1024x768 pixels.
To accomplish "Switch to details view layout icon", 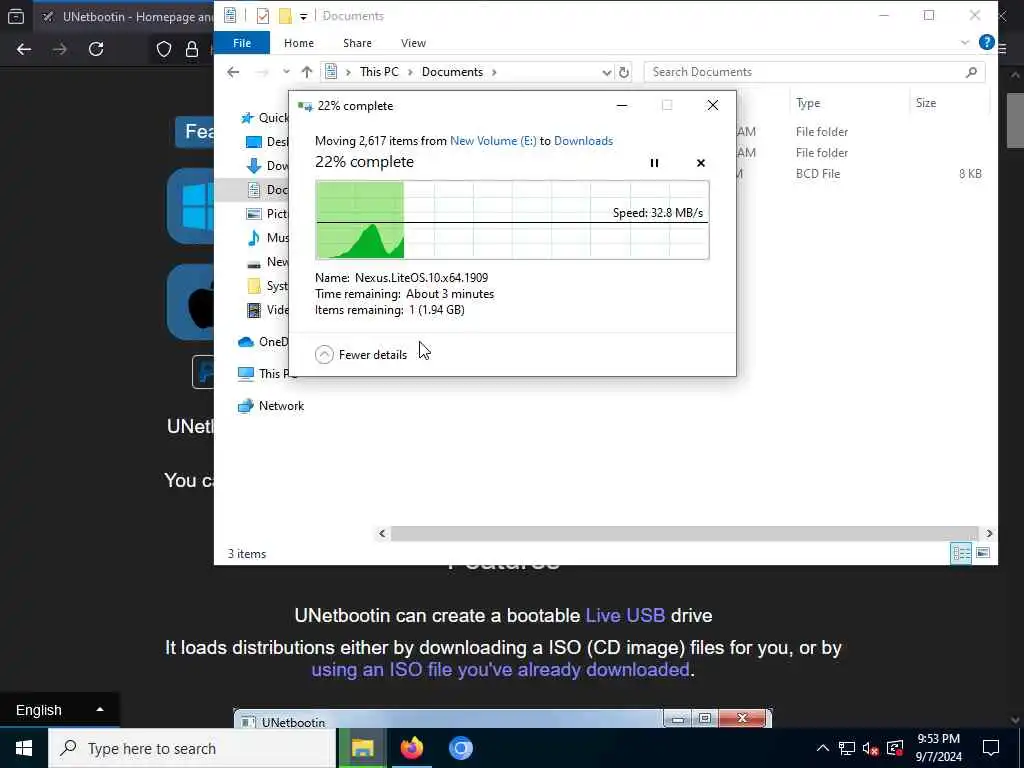I will pyautogui.click(x=961, y=554).
